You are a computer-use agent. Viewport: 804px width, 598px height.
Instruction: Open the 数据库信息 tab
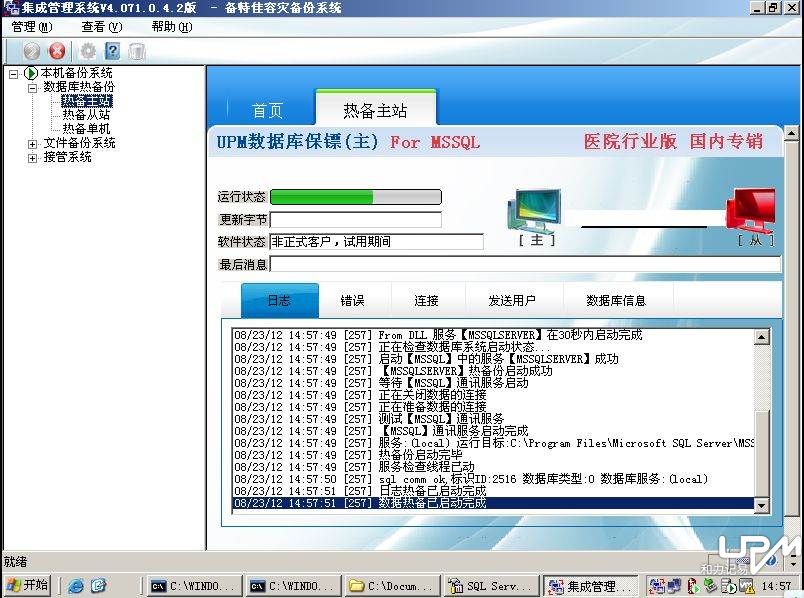tap(616, 301)
